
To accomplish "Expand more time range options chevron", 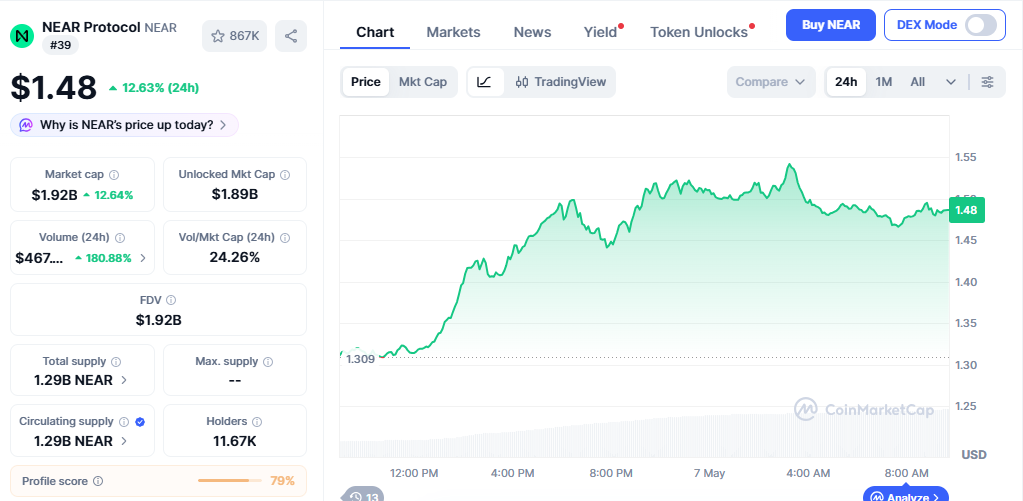I will point(951,82).
